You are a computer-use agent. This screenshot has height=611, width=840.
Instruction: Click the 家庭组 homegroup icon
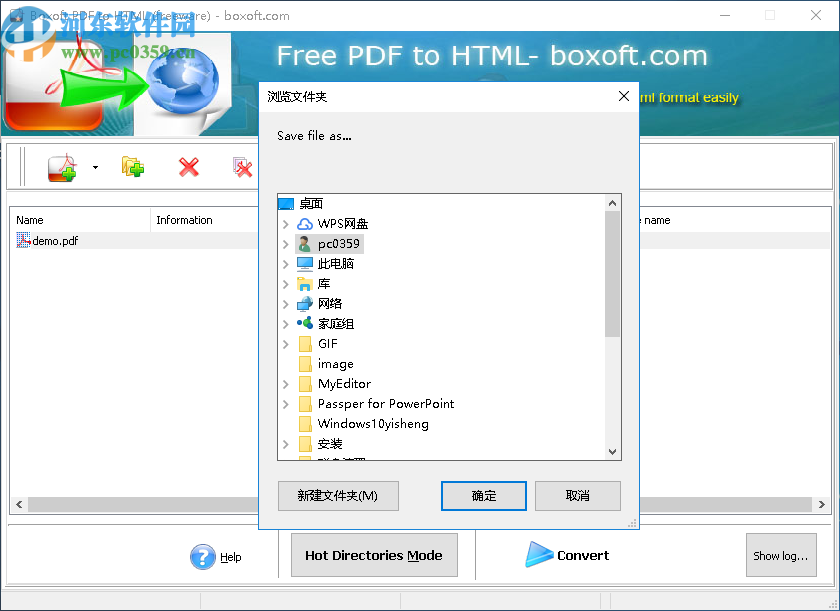(303, 323)
